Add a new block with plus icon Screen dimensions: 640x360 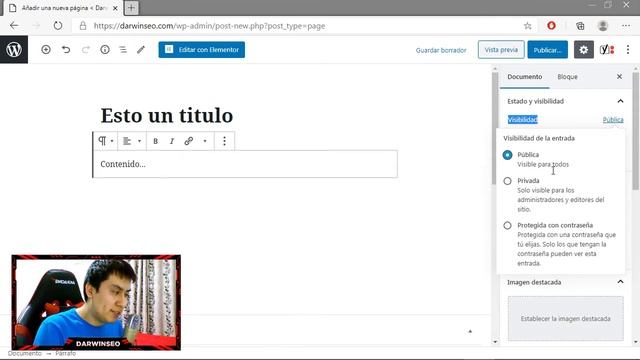point(46,49)
